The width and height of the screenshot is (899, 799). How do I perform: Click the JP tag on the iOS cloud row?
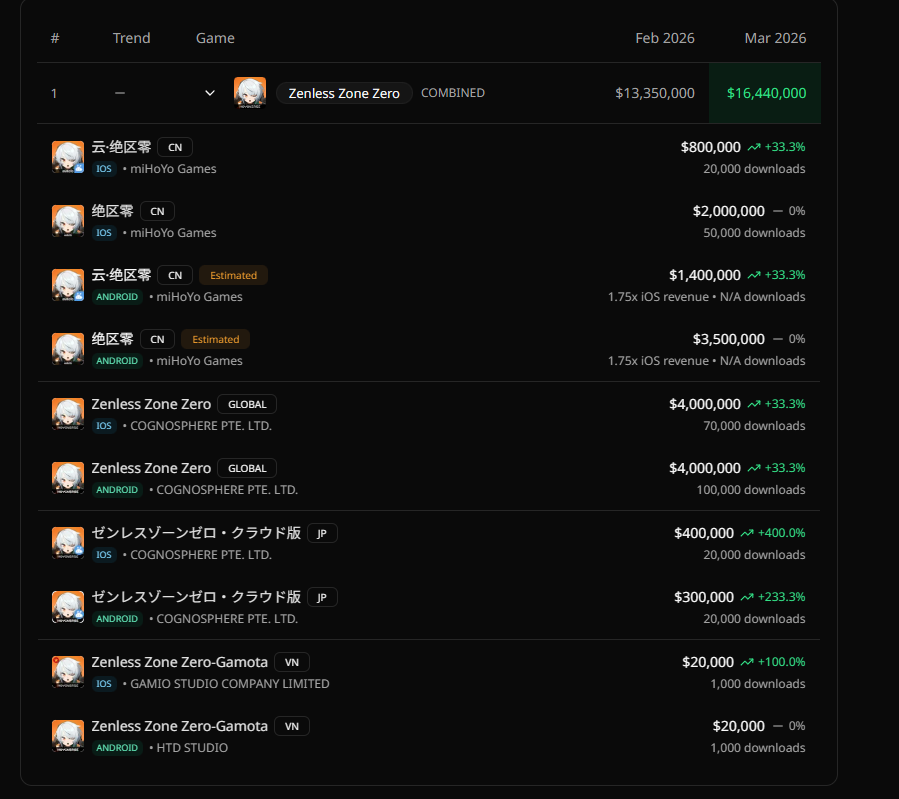coord(322,533)
